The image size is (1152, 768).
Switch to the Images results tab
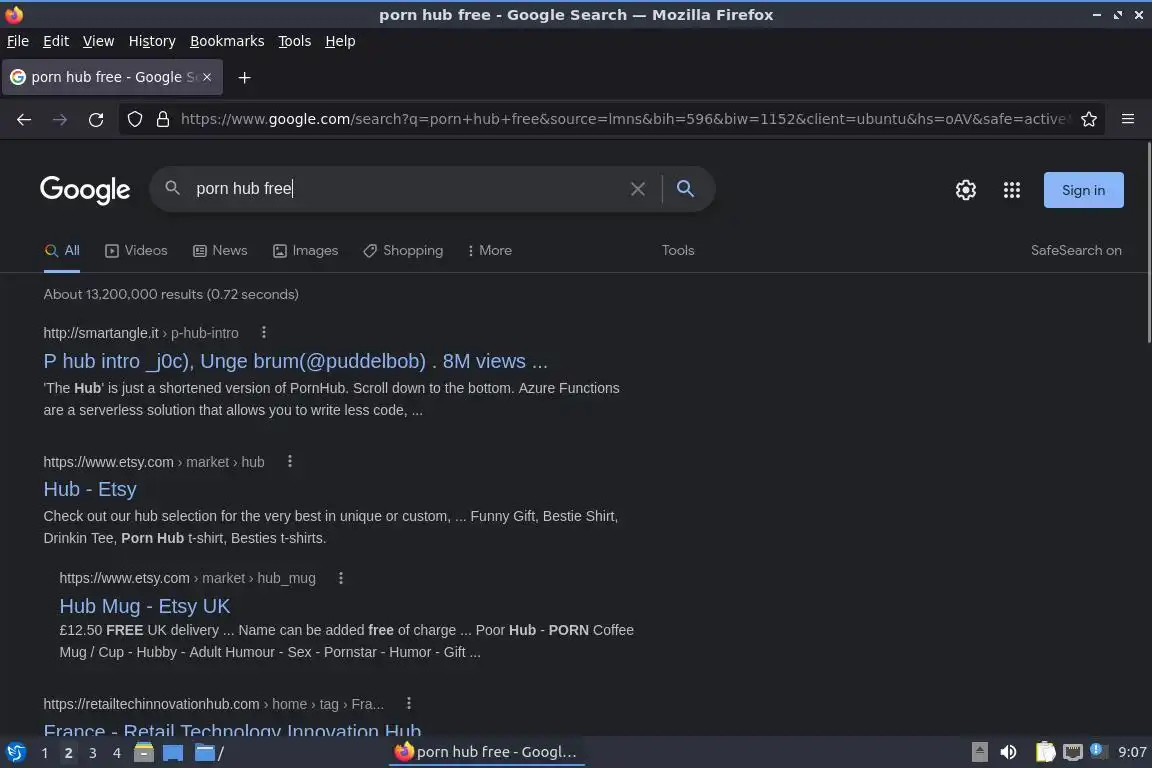tap(306, 251)
